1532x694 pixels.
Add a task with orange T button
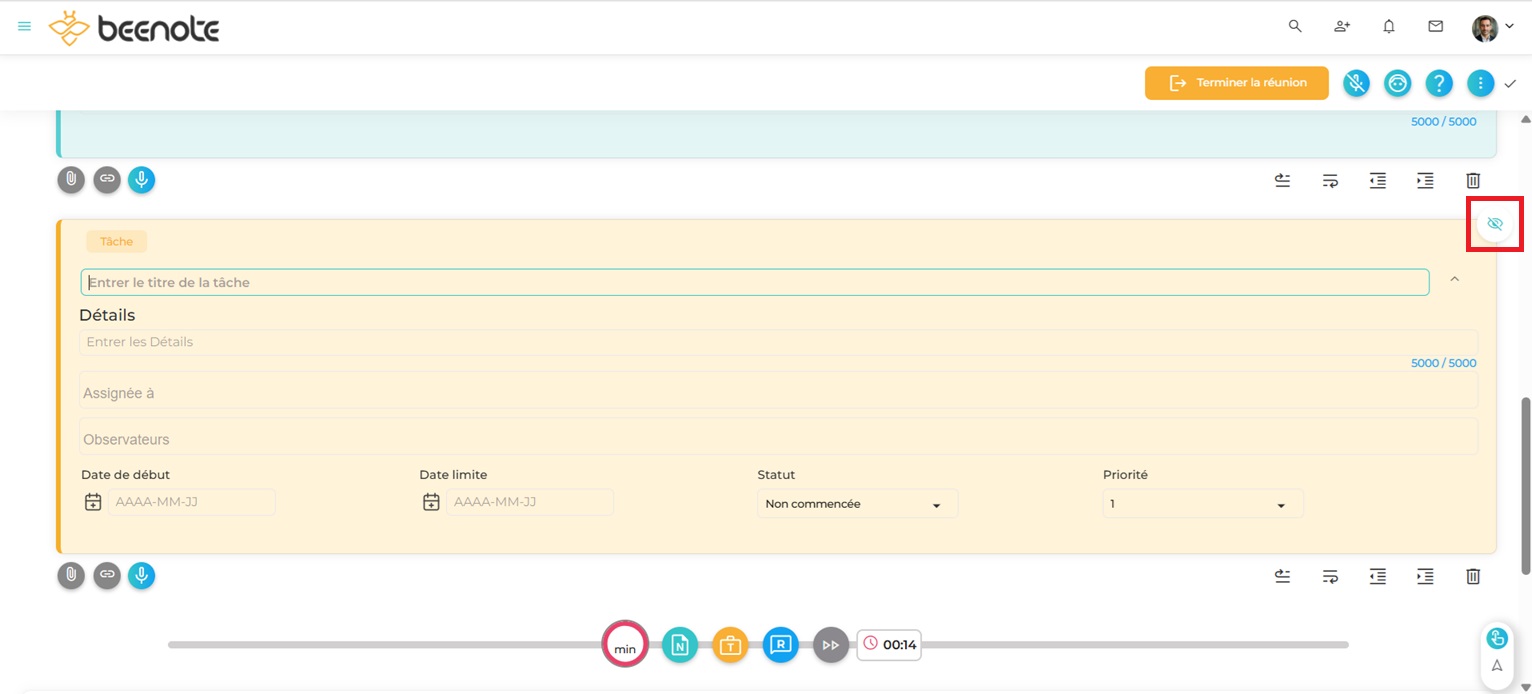(730, 645)
